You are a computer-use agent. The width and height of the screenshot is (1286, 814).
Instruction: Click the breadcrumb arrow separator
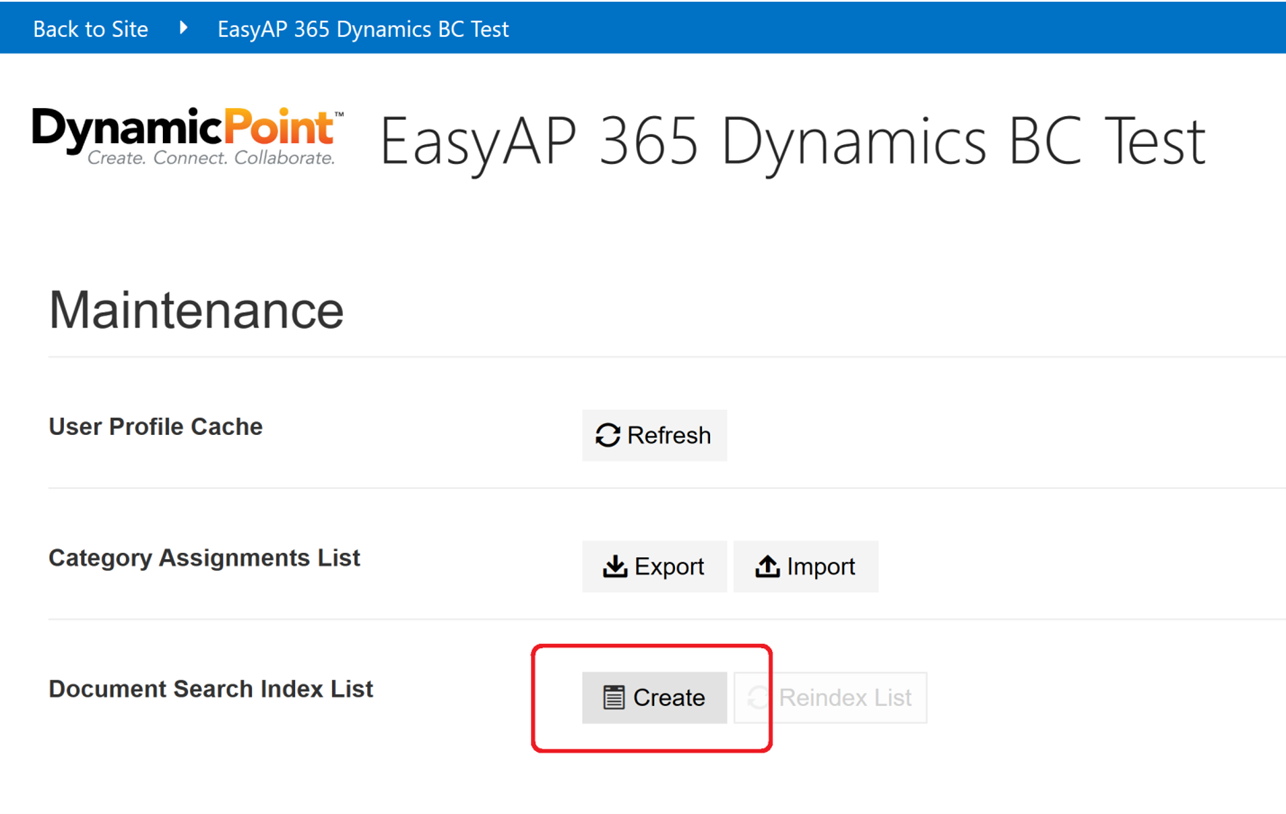183,28
